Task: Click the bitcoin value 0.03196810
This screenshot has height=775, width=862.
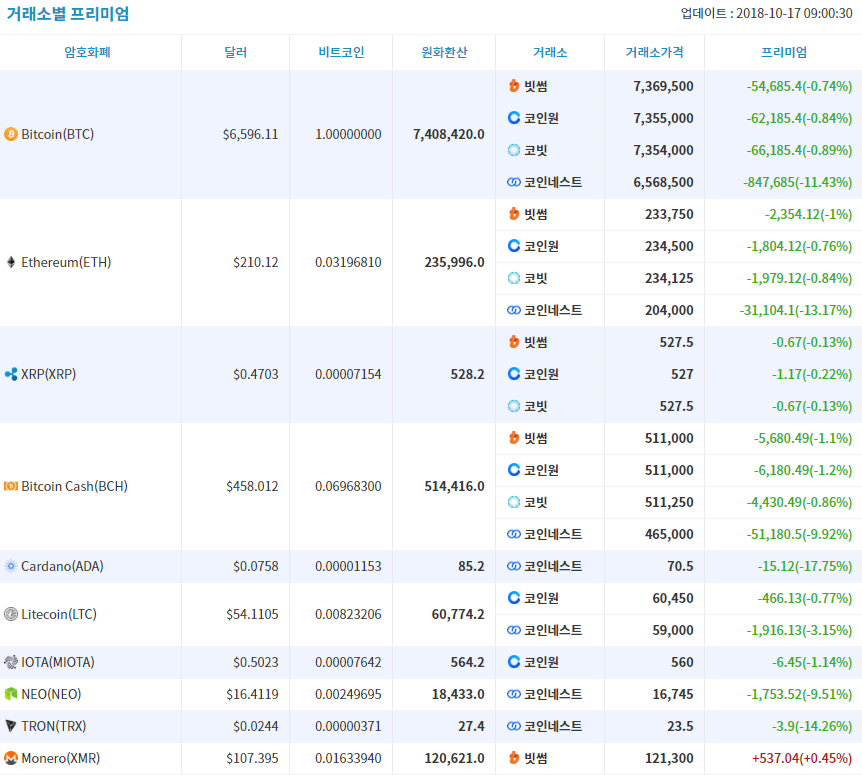Action: [348, 262]
